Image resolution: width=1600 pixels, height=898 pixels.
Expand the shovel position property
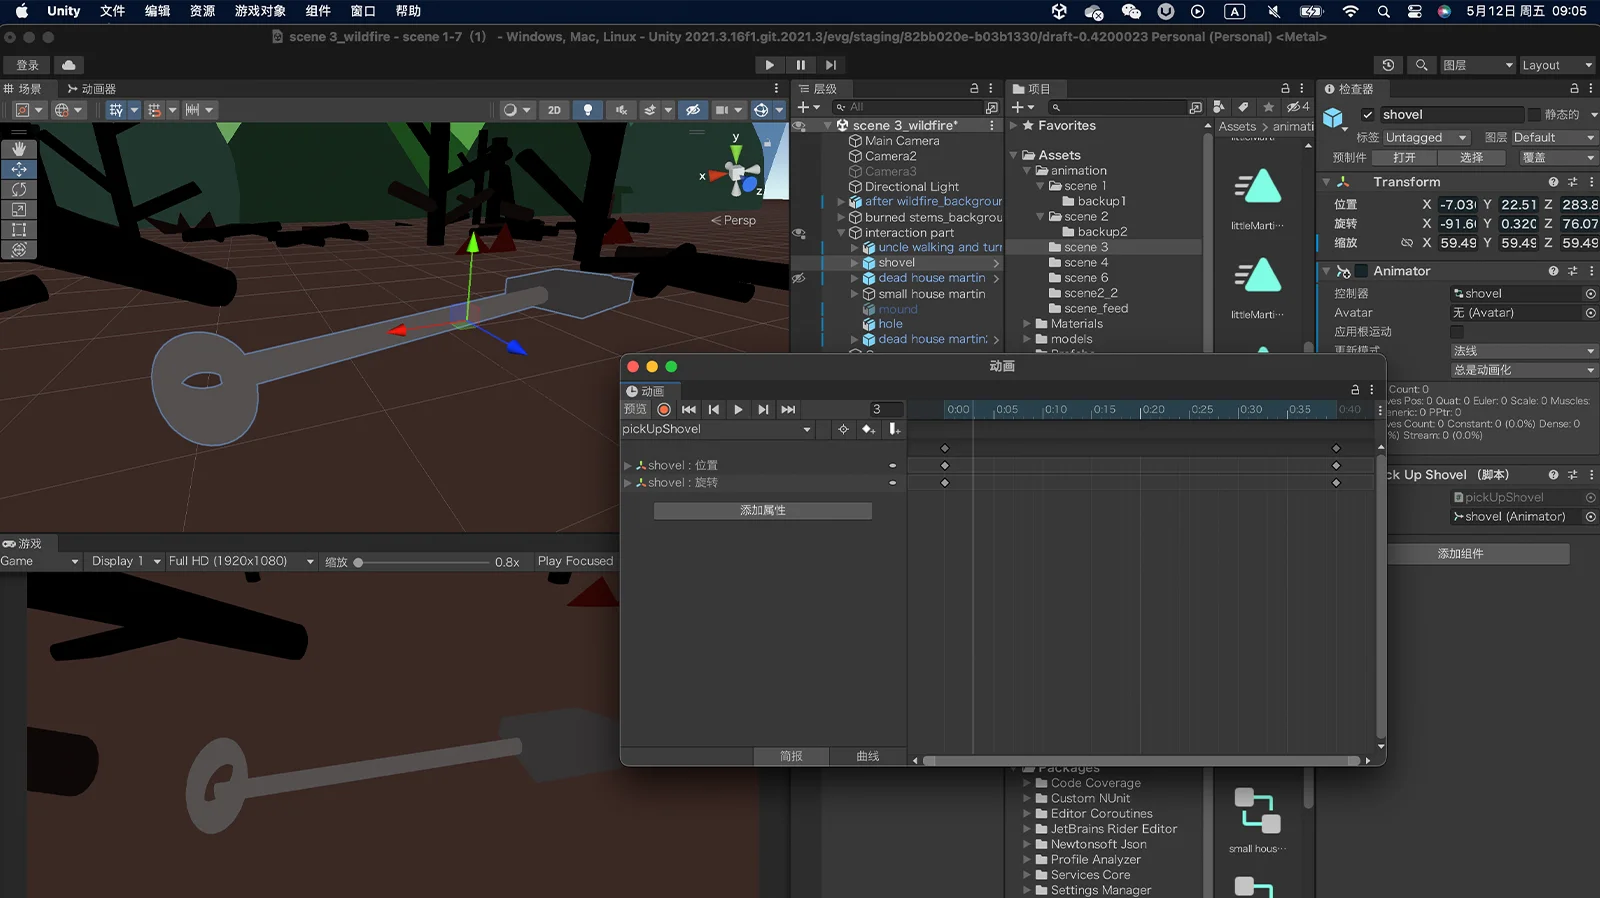[628, 465]
